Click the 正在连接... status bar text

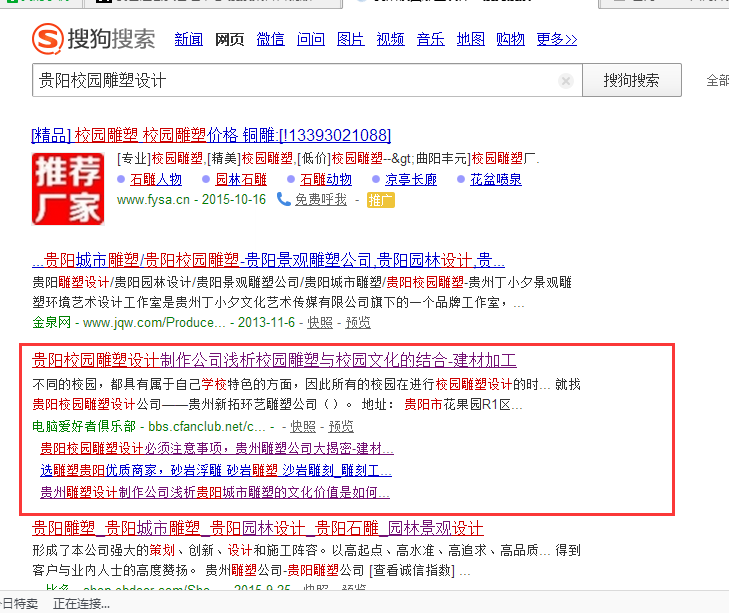click(x=81, y=604)
